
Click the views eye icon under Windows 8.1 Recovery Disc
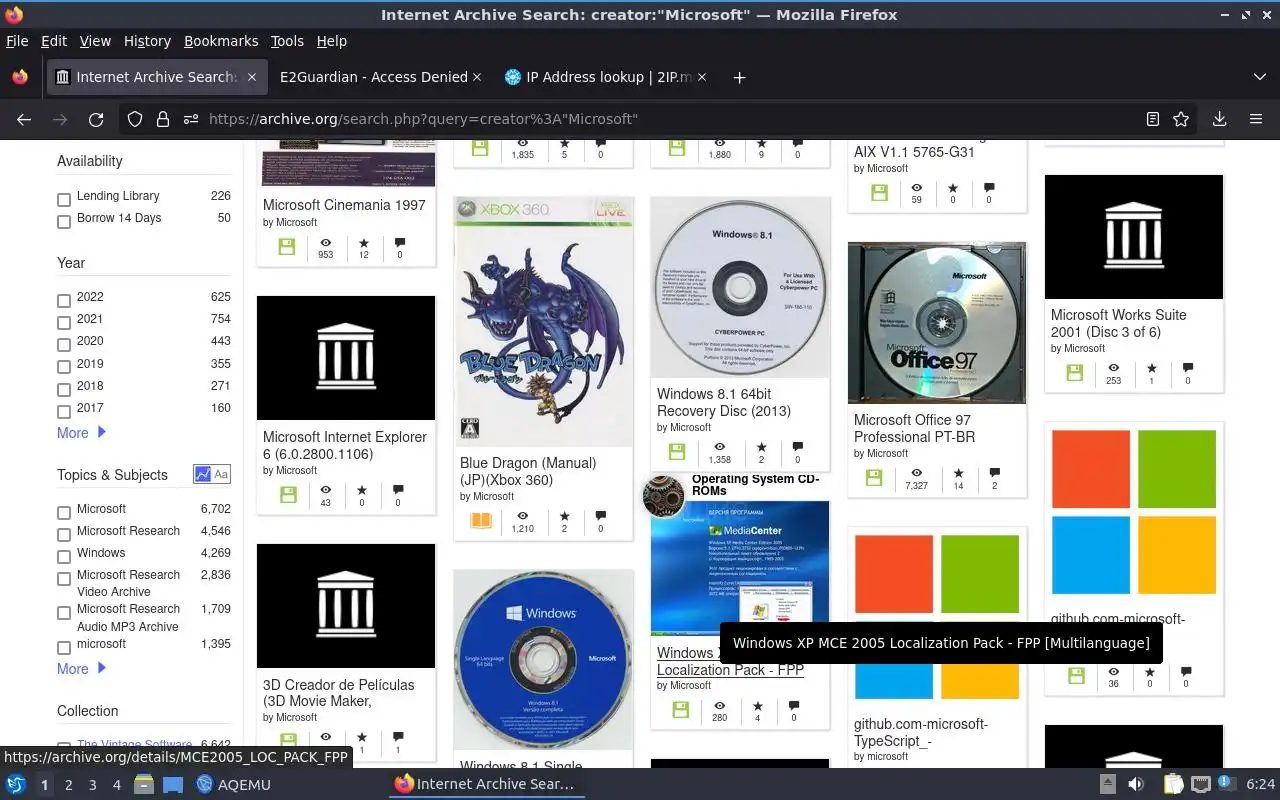pyautogui.click(x=719, y=447)
